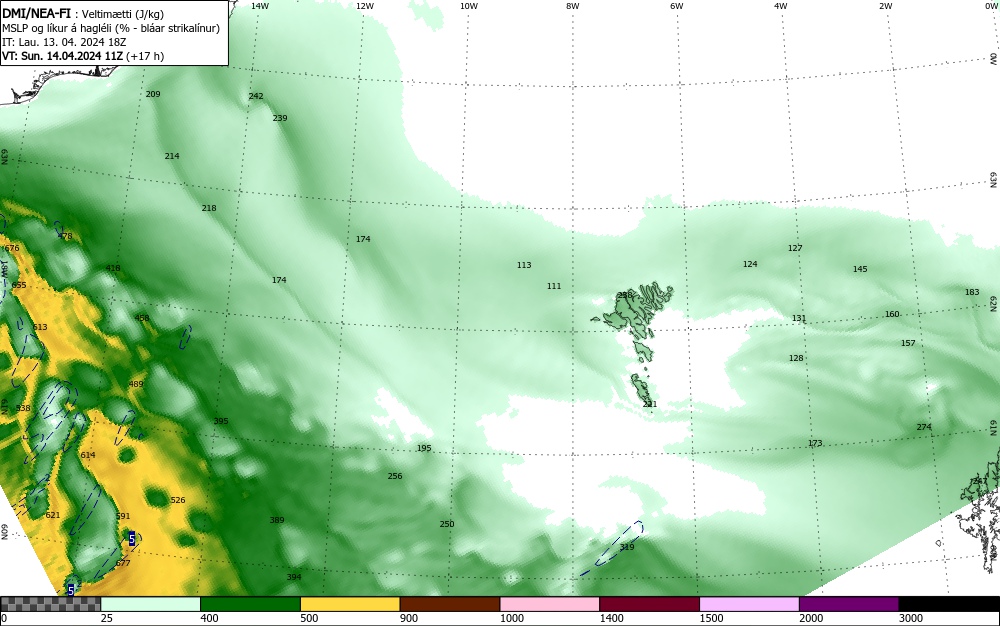Click the map value 195
The height and width of the screenshot is (626, 1000).
(x=424, y=448)
